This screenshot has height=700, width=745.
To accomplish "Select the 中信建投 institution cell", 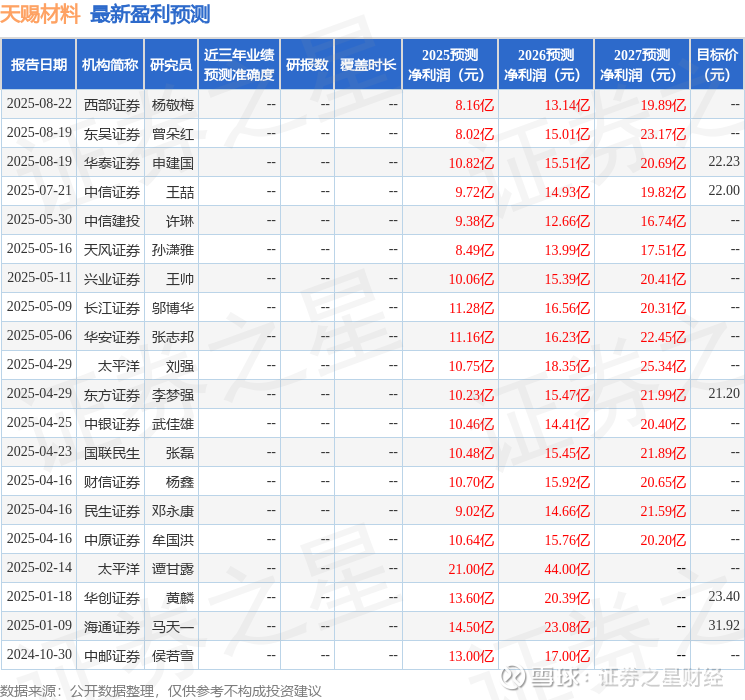I will tap(112, 221).
